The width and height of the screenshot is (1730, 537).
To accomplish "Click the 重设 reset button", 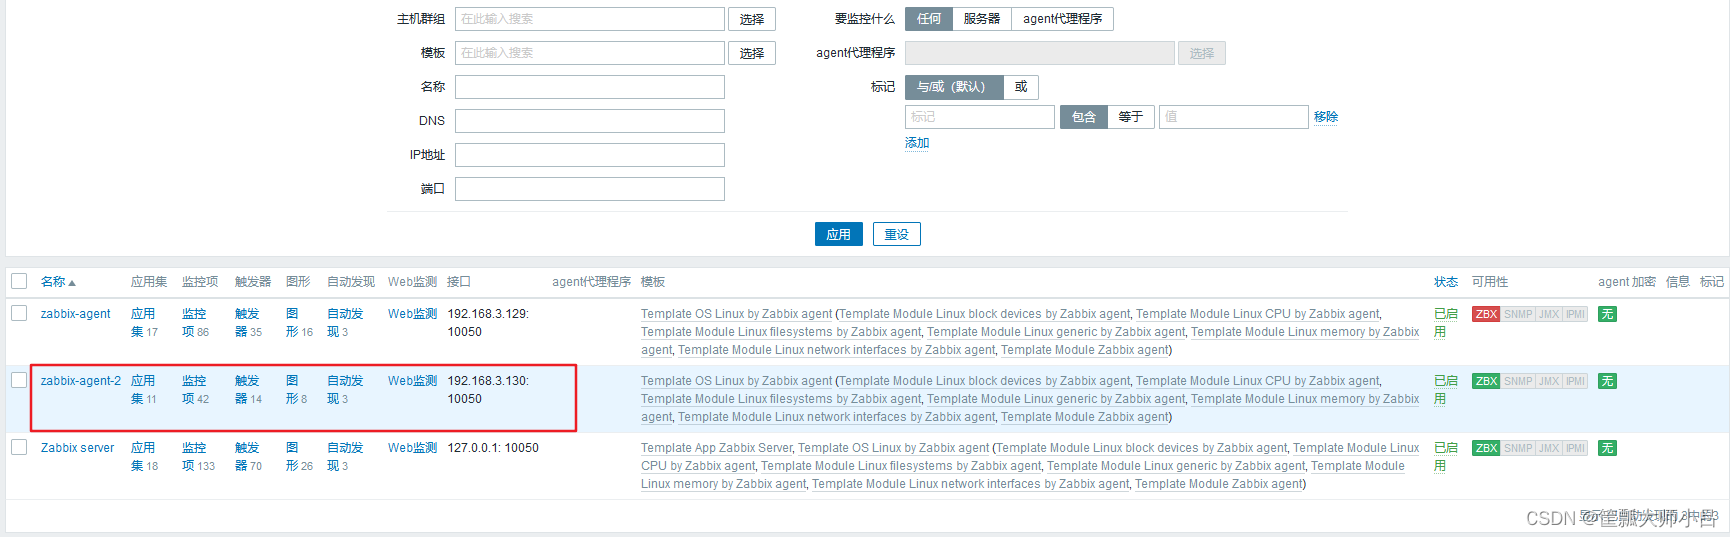I will point(897,234).
